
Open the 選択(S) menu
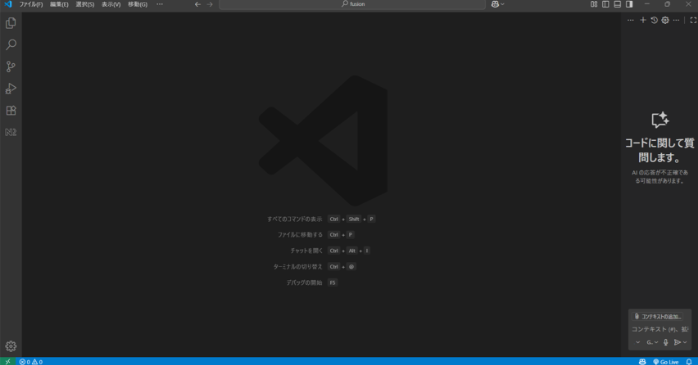[x=85, y=4]
